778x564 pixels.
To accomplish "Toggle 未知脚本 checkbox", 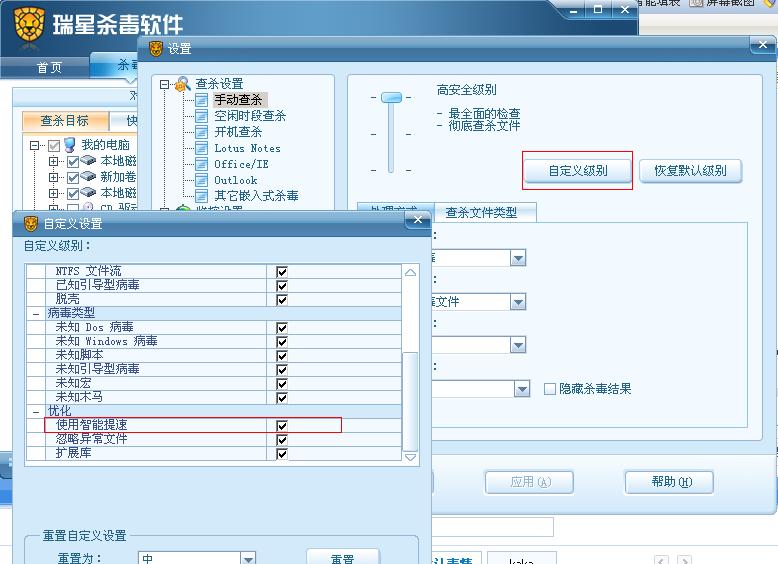I will tap(282, 356).
